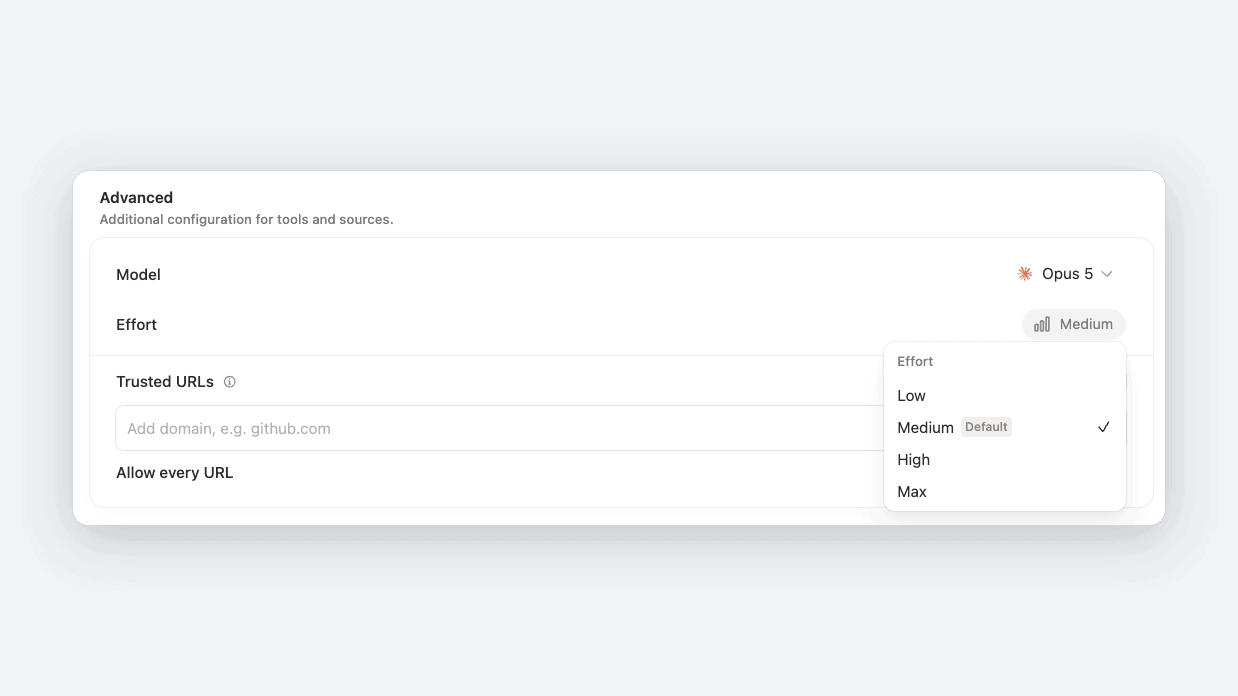Click the Model row label
This screenshot has height=696, width=1238.
coord(138,275)
